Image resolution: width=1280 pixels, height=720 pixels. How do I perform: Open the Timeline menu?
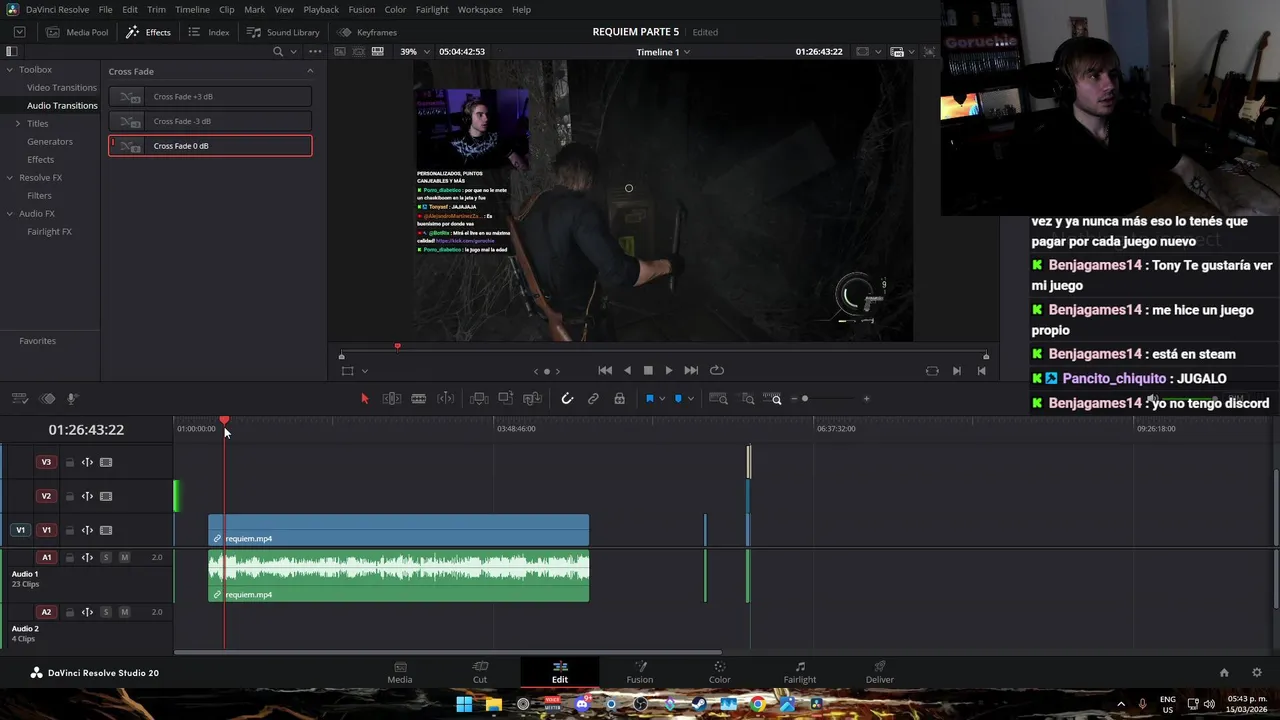click(x=192, y=9)
